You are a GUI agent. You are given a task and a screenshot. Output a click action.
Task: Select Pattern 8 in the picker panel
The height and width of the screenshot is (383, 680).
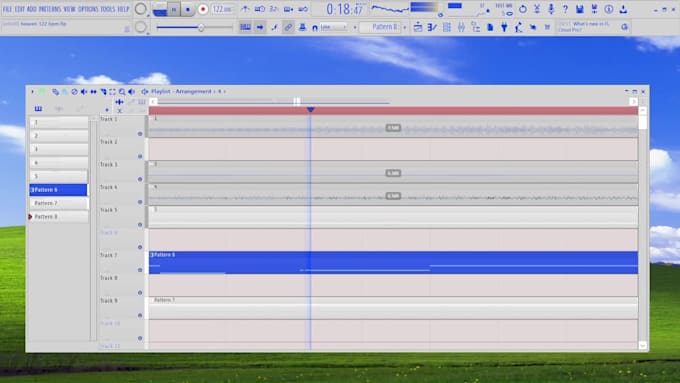pyautogui.click(x=58, y=216)
